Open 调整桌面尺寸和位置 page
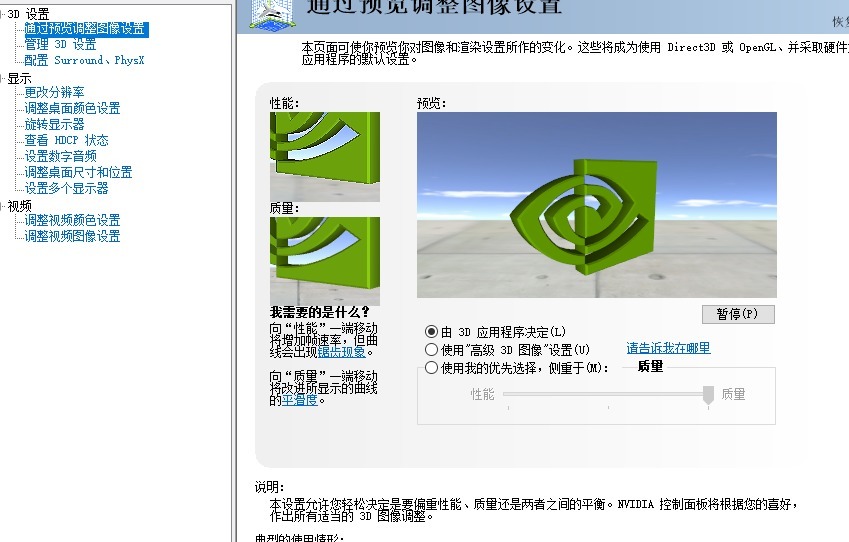The width and height of the screenshot is (849, 542). click(78, 173)
